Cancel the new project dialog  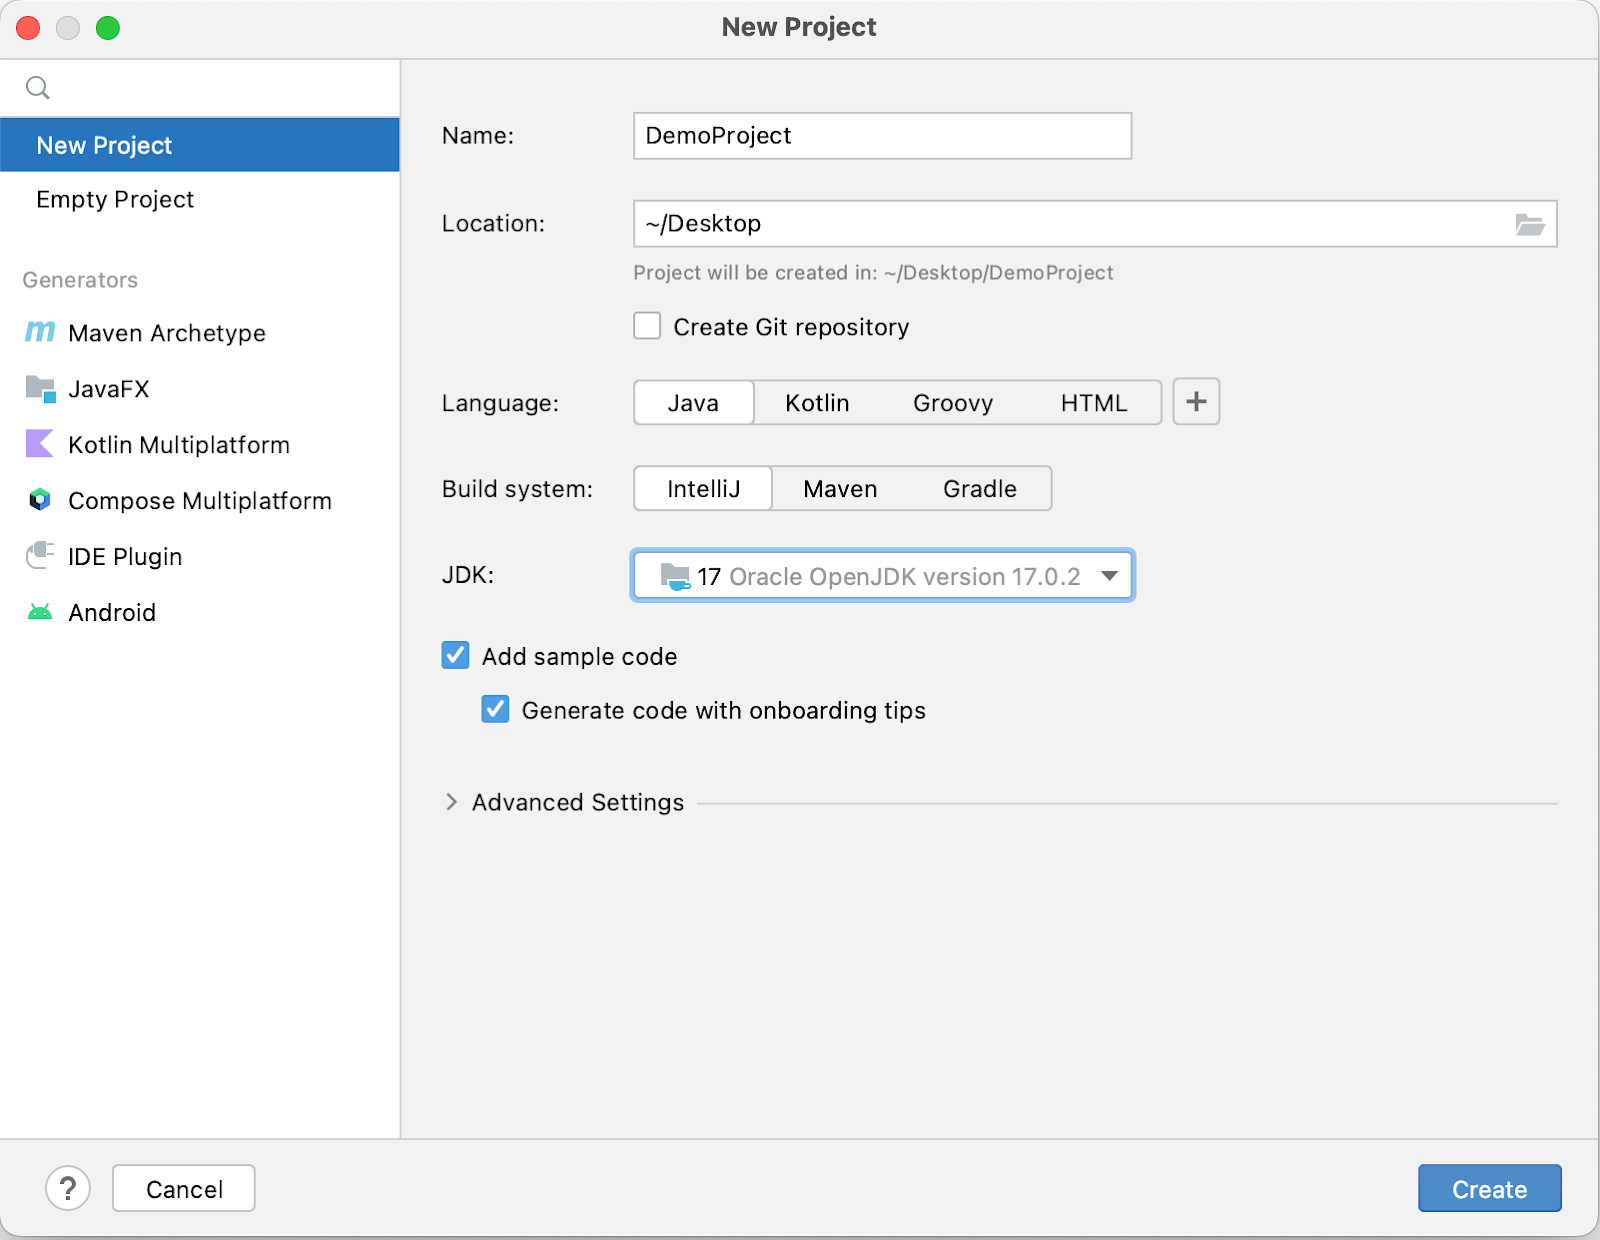[183, 1188]
